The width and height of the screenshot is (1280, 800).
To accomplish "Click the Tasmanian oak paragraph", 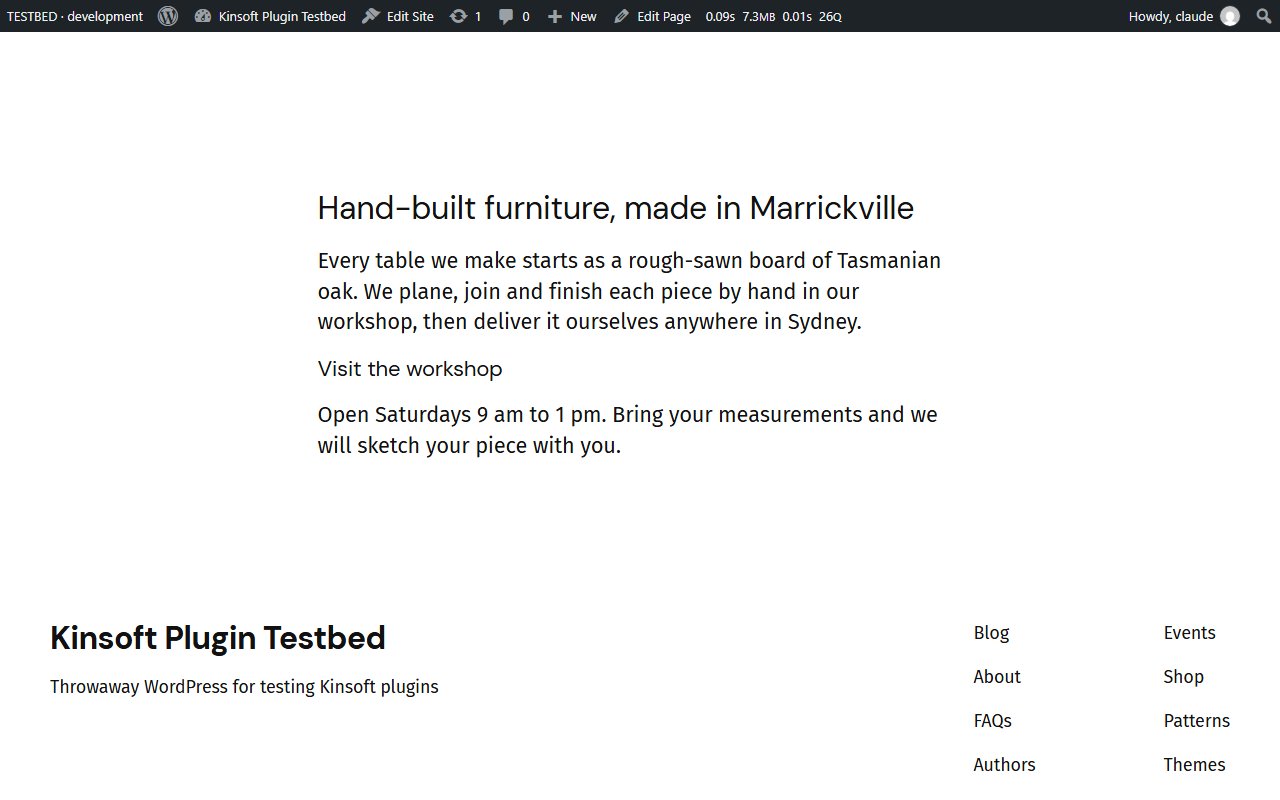I will pos(630,291).
